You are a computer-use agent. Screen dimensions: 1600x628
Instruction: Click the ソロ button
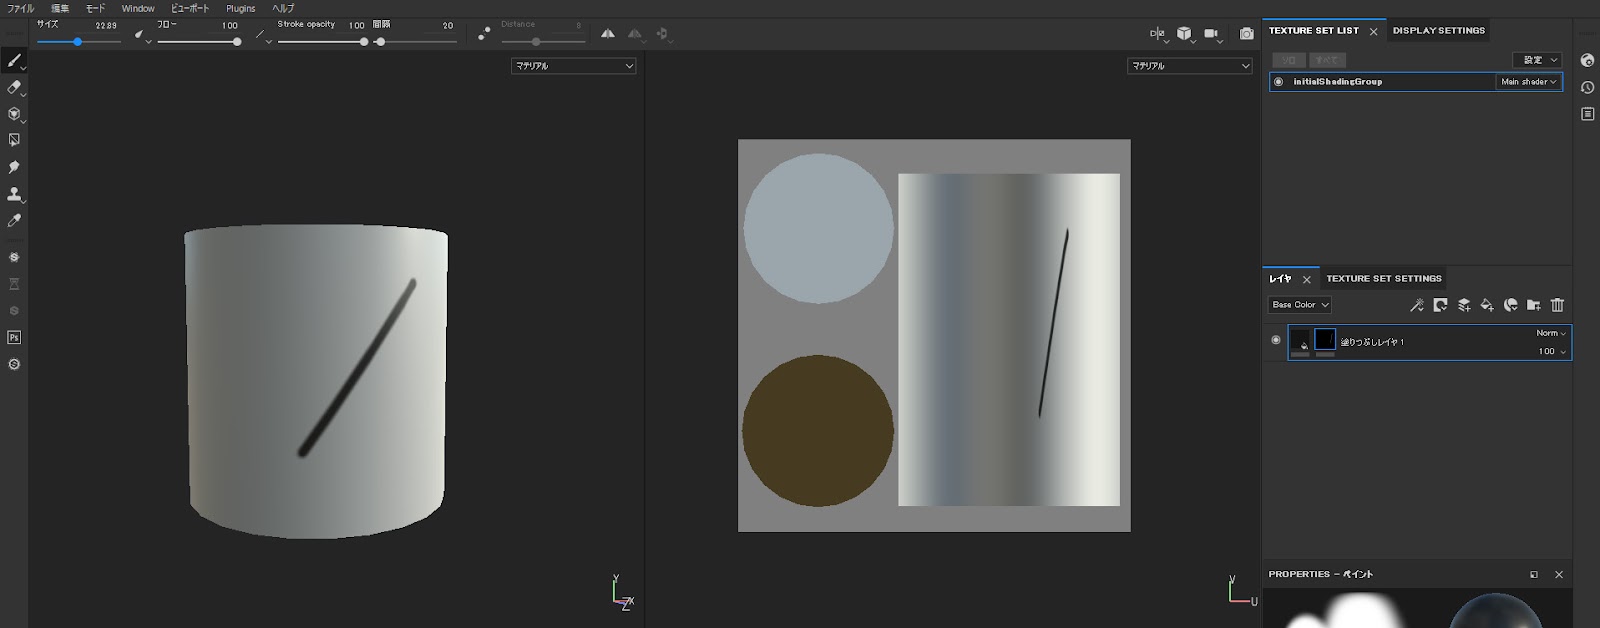pos(1289,60)
